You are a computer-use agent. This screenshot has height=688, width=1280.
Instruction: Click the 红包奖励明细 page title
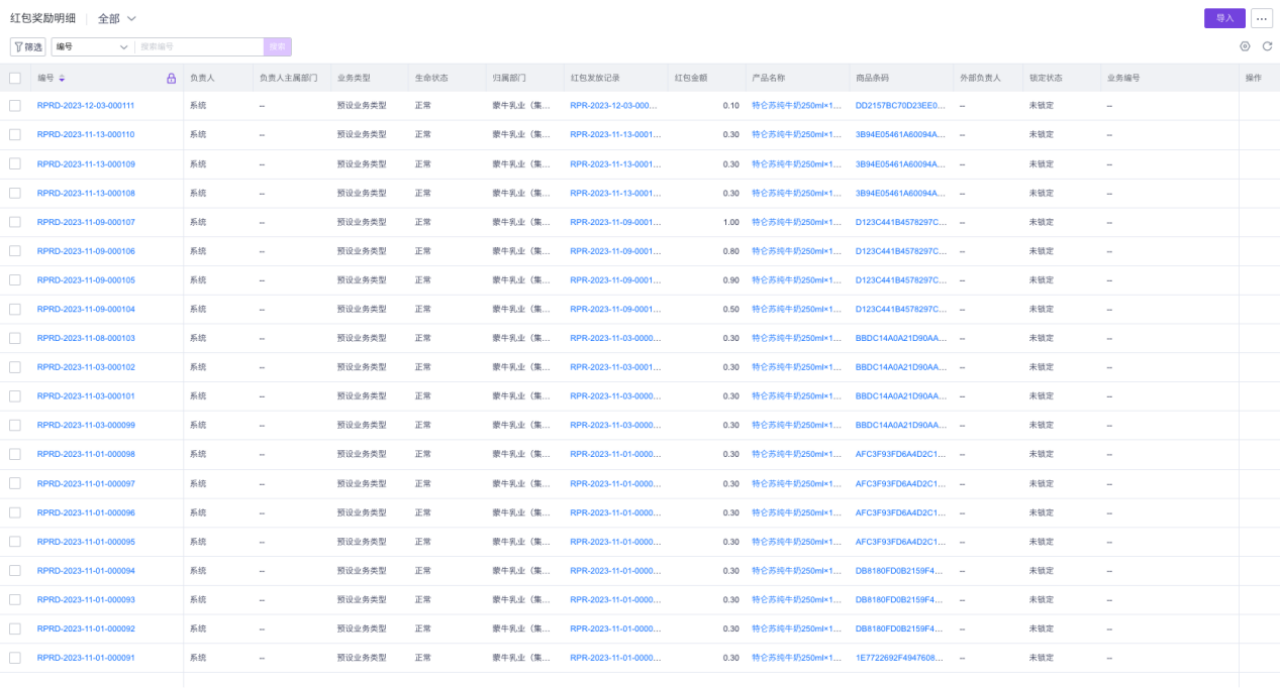coord(43,18)
